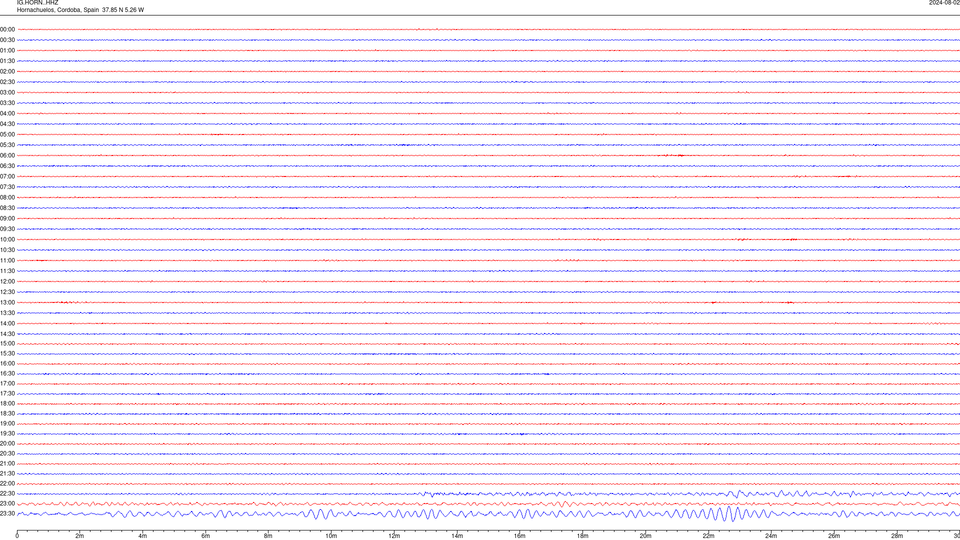Click the "08:30" time row label
Screen dimensions: 960x540
tap(7, 208)
